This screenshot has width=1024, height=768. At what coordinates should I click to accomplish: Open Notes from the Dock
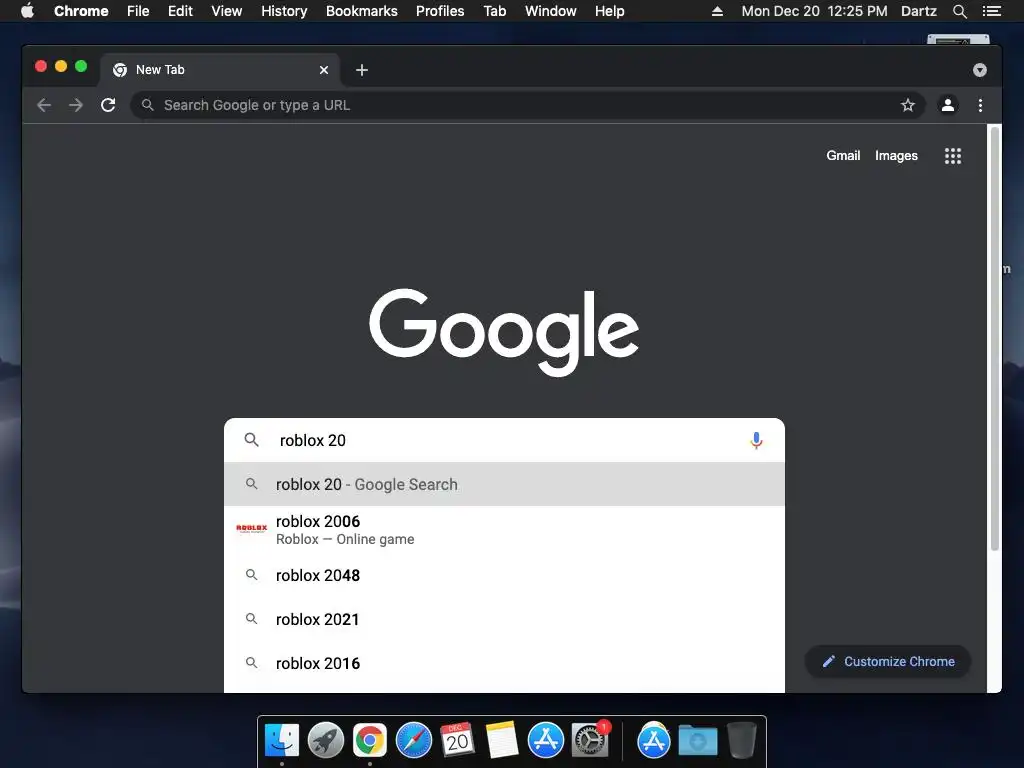[x=502, y=741]
